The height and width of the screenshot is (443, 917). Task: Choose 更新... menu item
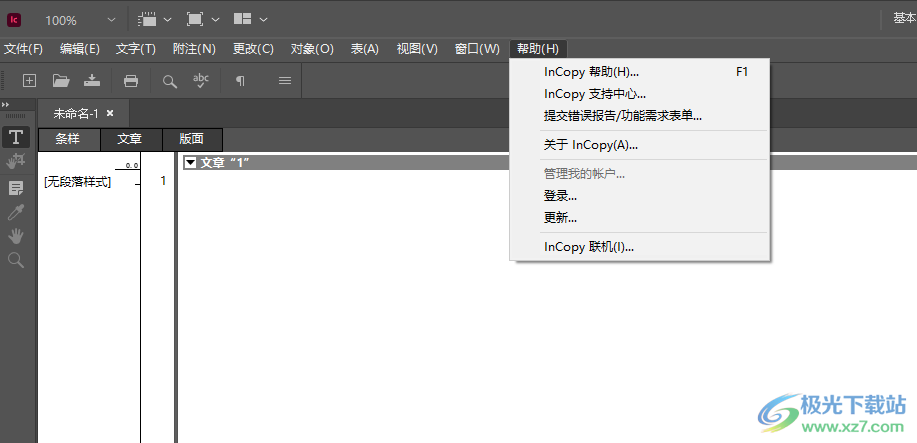(640, 218)
